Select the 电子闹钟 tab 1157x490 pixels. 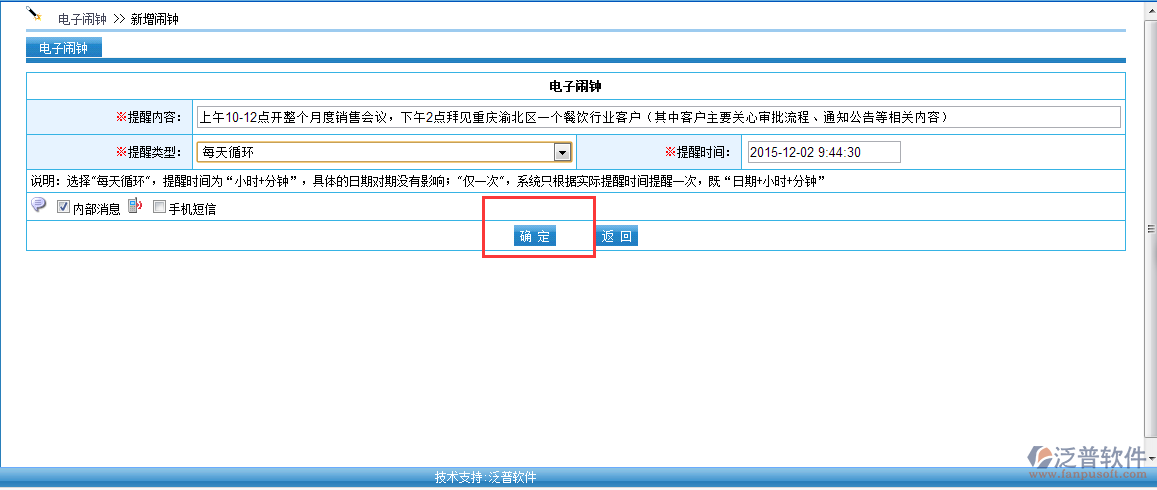(x=63, y=48)
